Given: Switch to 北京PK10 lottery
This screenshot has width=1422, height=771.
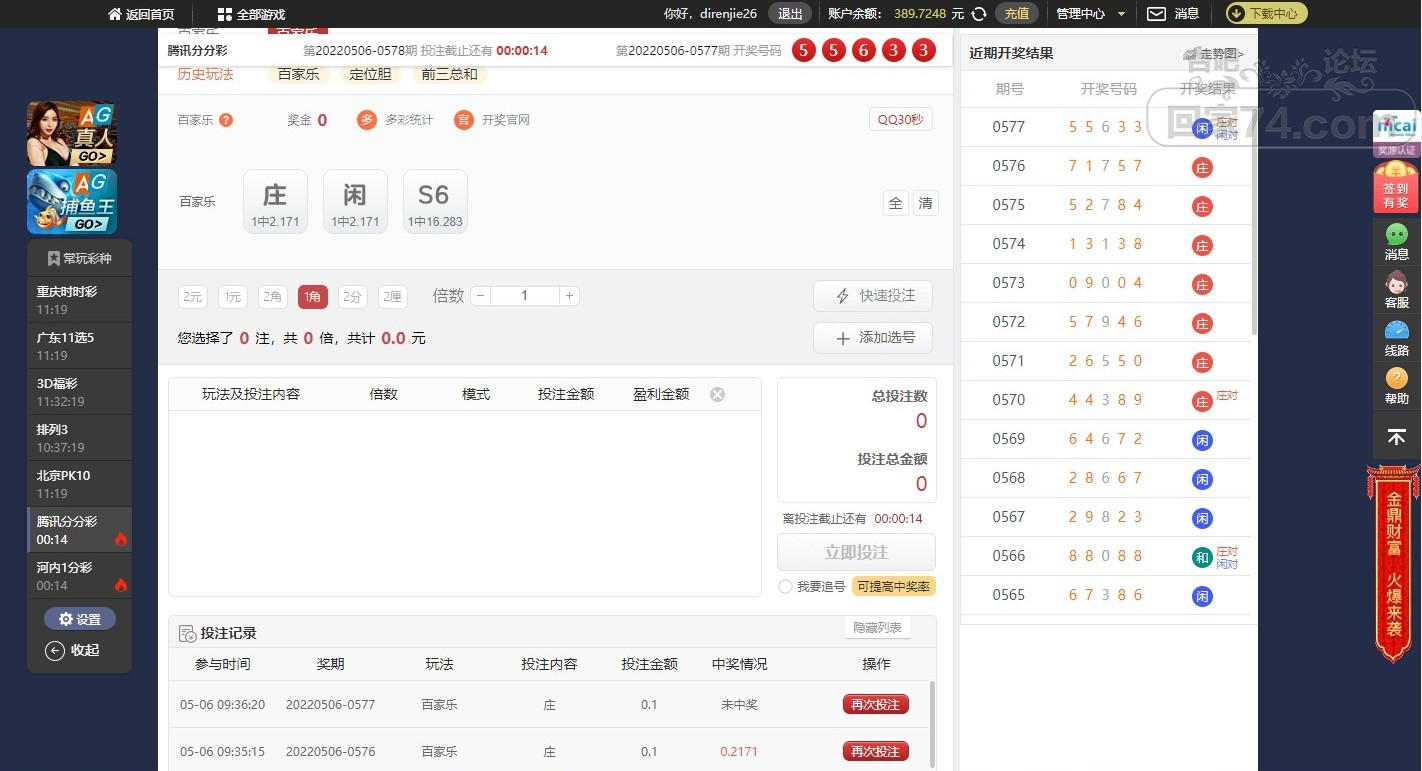Looking at the screenshot, I should [79, 484].
